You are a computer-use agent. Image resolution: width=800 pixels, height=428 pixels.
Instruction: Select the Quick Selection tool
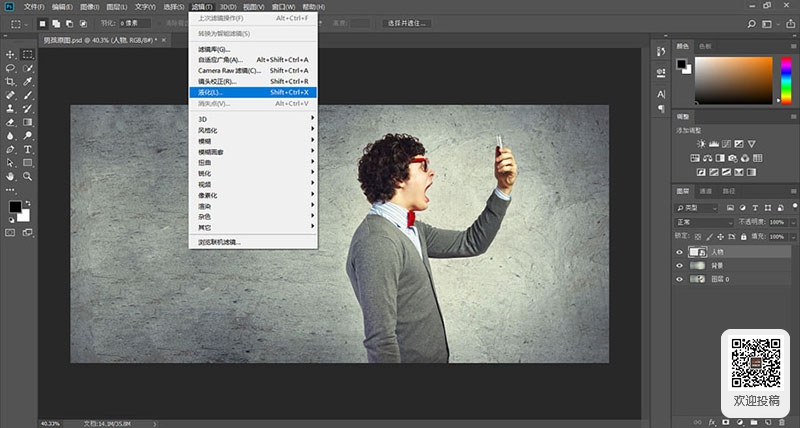(28, 68)
